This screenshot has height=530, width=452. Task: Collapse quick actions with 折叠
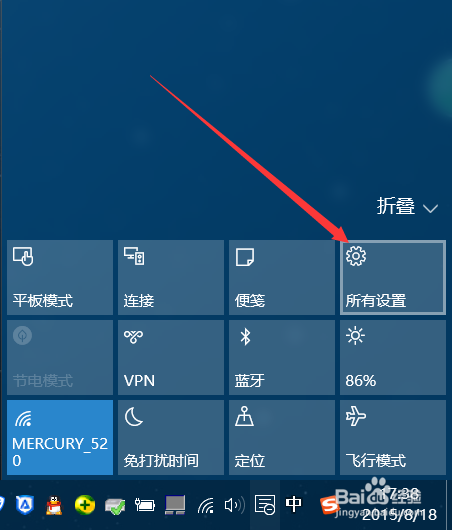coord(396,206)
